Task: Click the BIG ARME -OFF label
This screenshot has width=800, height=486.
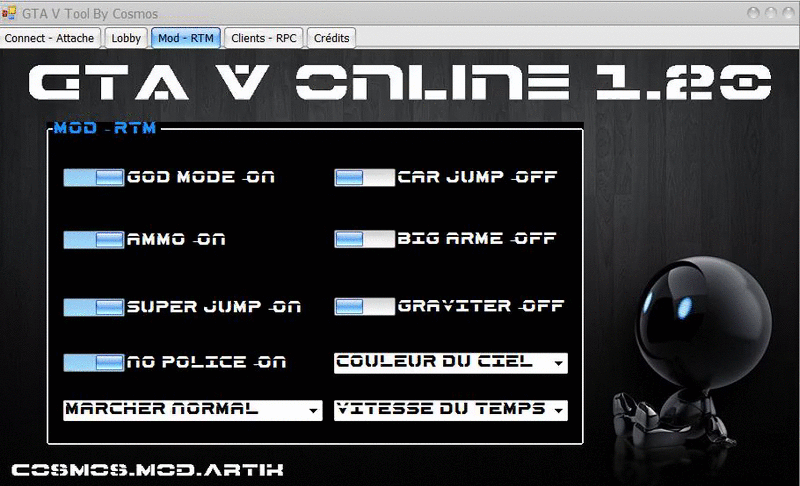Action: click(477, 238)
